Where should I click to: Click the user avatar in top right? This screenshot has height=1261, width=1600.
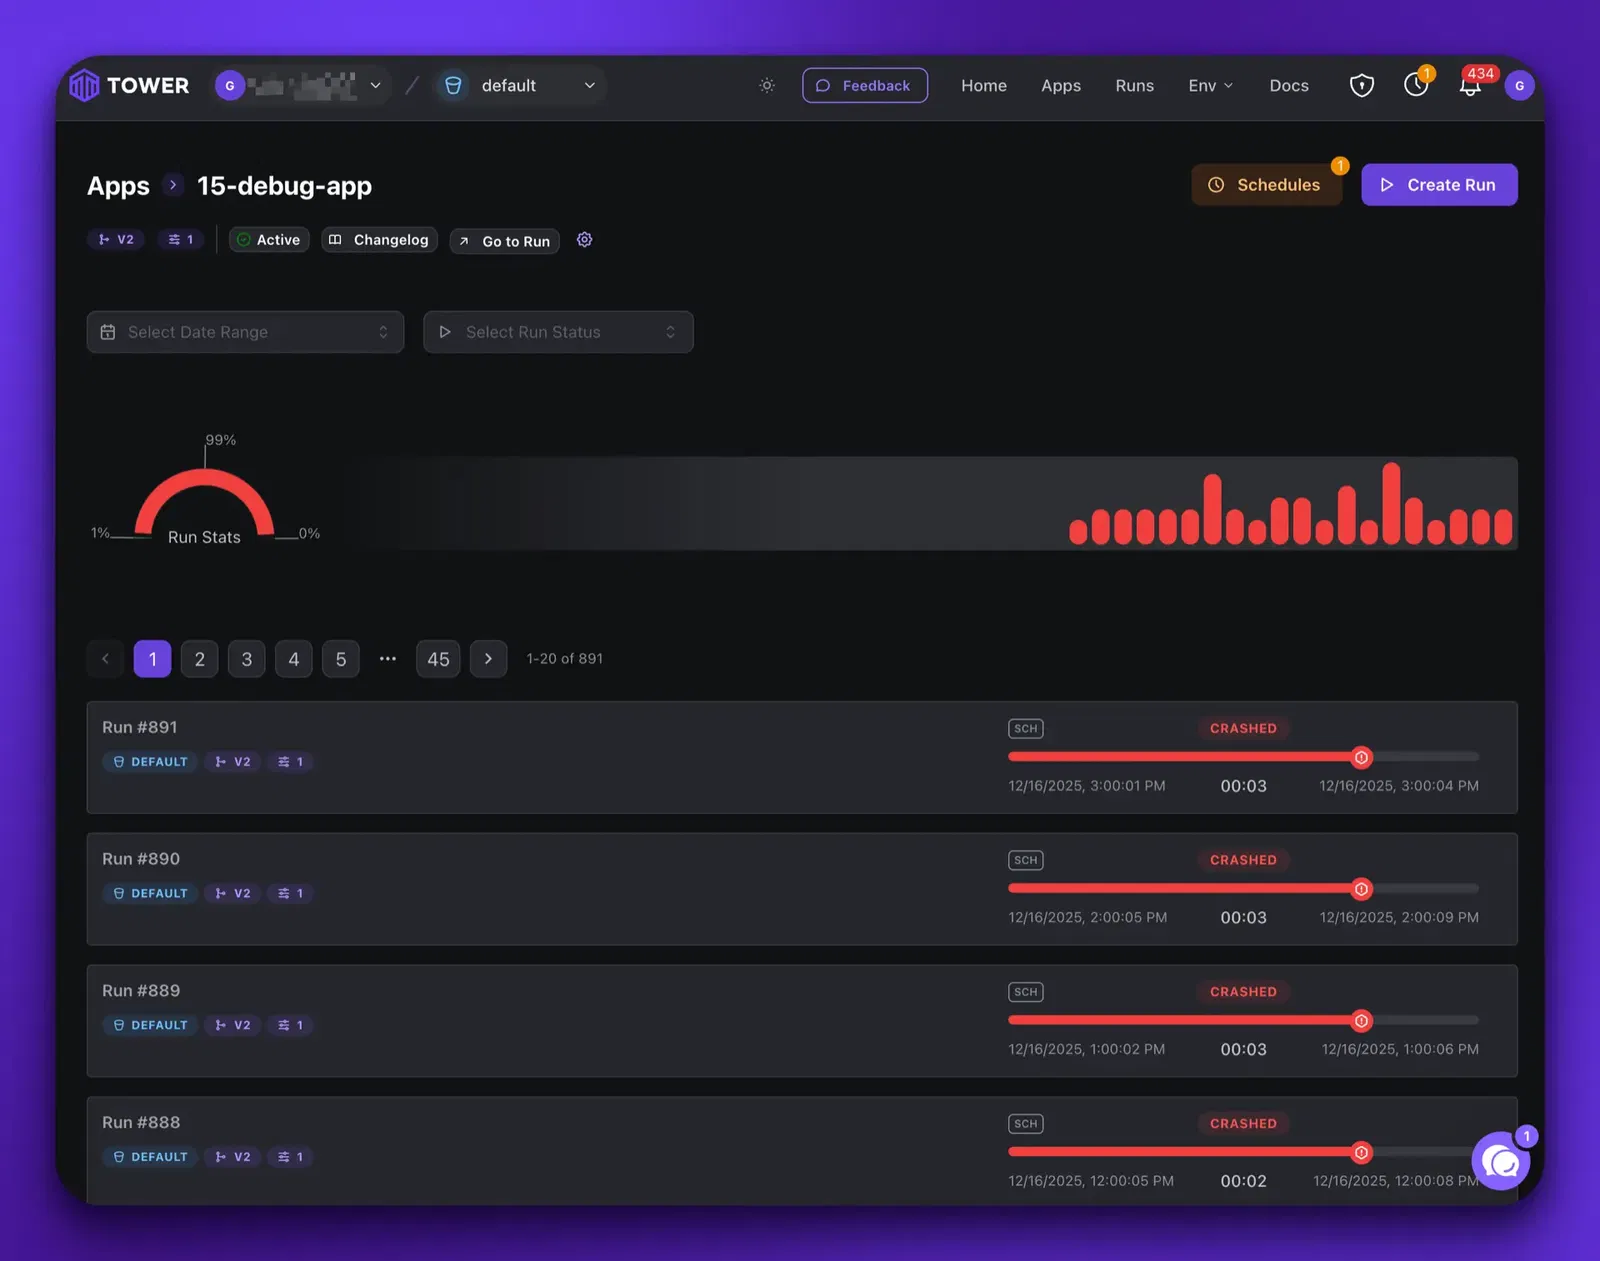(x=1518, y=86)
